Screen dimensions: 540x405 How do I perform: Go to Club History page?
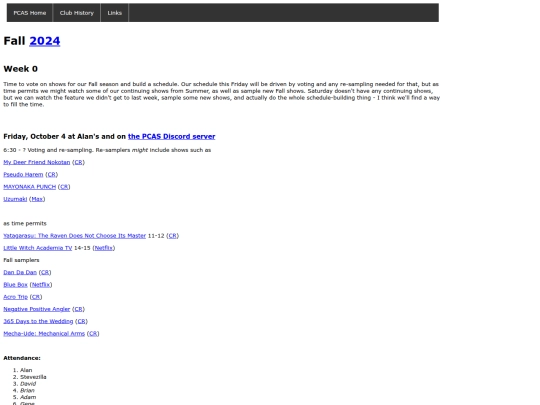click(76, 13)
